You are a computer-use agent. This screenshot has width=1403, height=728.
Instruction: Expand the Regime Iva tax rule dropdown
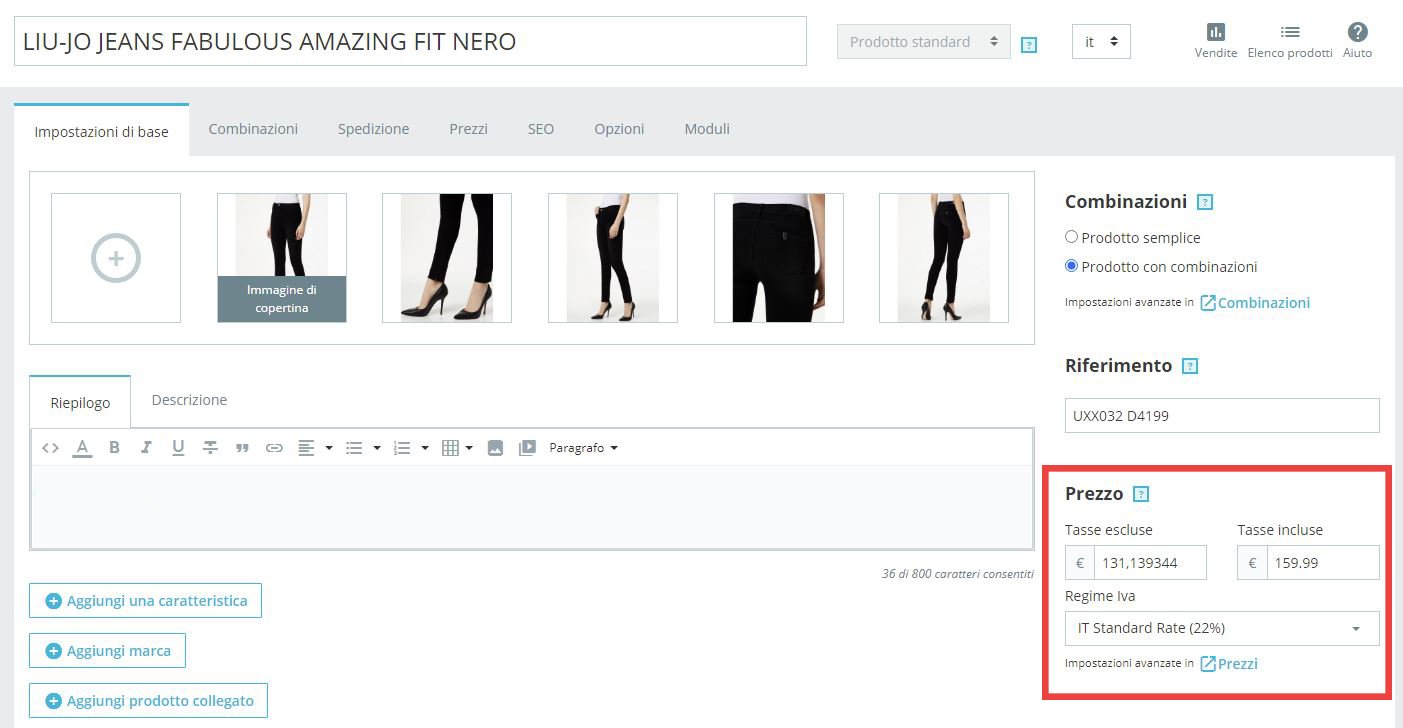coord(1222,628)
